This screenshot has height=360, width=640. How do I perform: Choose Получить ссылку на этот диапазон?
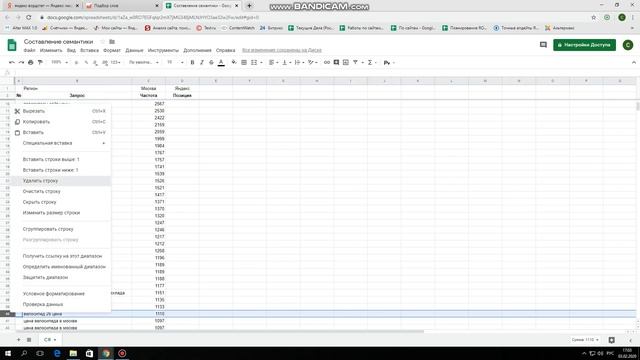[x=61, y=256]
